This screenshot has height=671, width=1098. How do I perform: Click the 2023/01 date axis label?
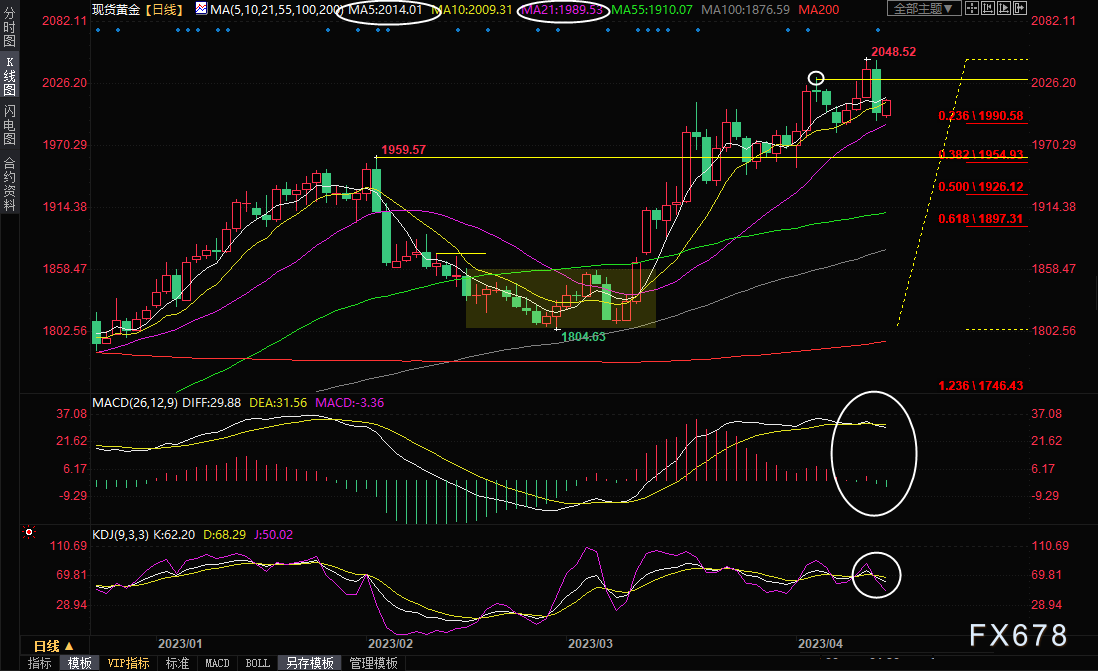(180, 644)
